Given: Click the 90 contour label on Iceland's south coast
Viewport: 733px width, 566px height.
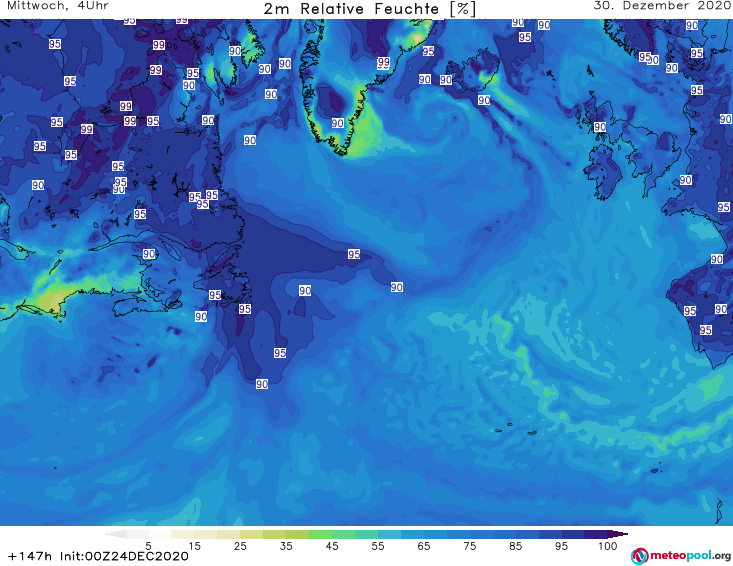Looking at the screenshot, I should (x=484, y=100).
